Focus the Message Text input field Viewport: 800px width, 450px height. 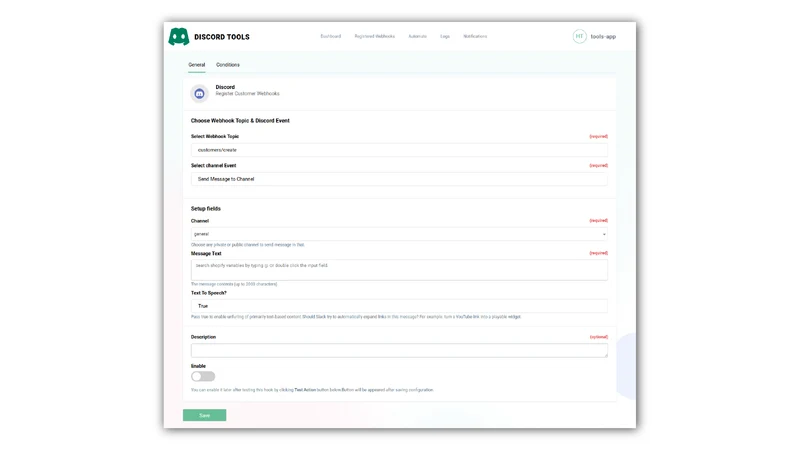click(399, 270)
